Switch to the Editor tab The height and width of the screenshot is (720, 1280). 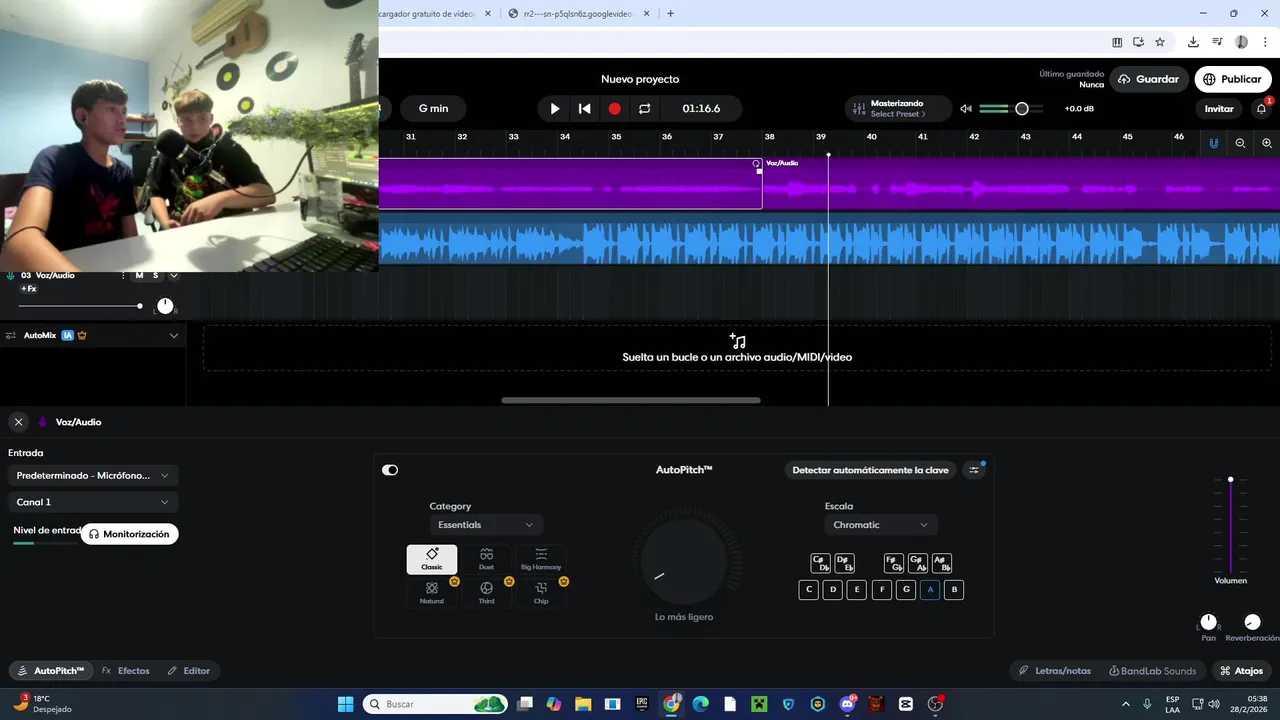tap(189, 671)
